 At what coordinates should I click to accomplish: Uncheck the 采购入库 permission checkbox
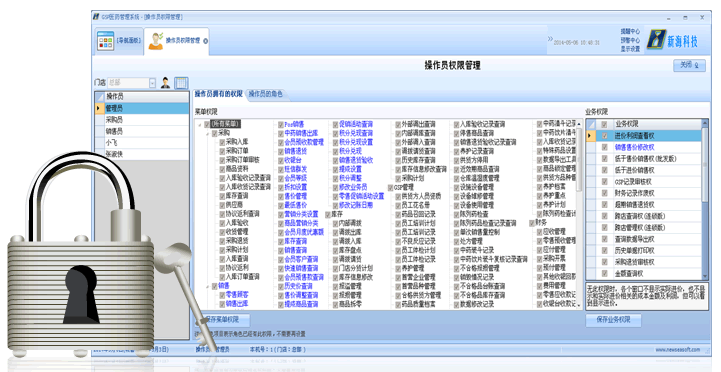click(222, 142)
